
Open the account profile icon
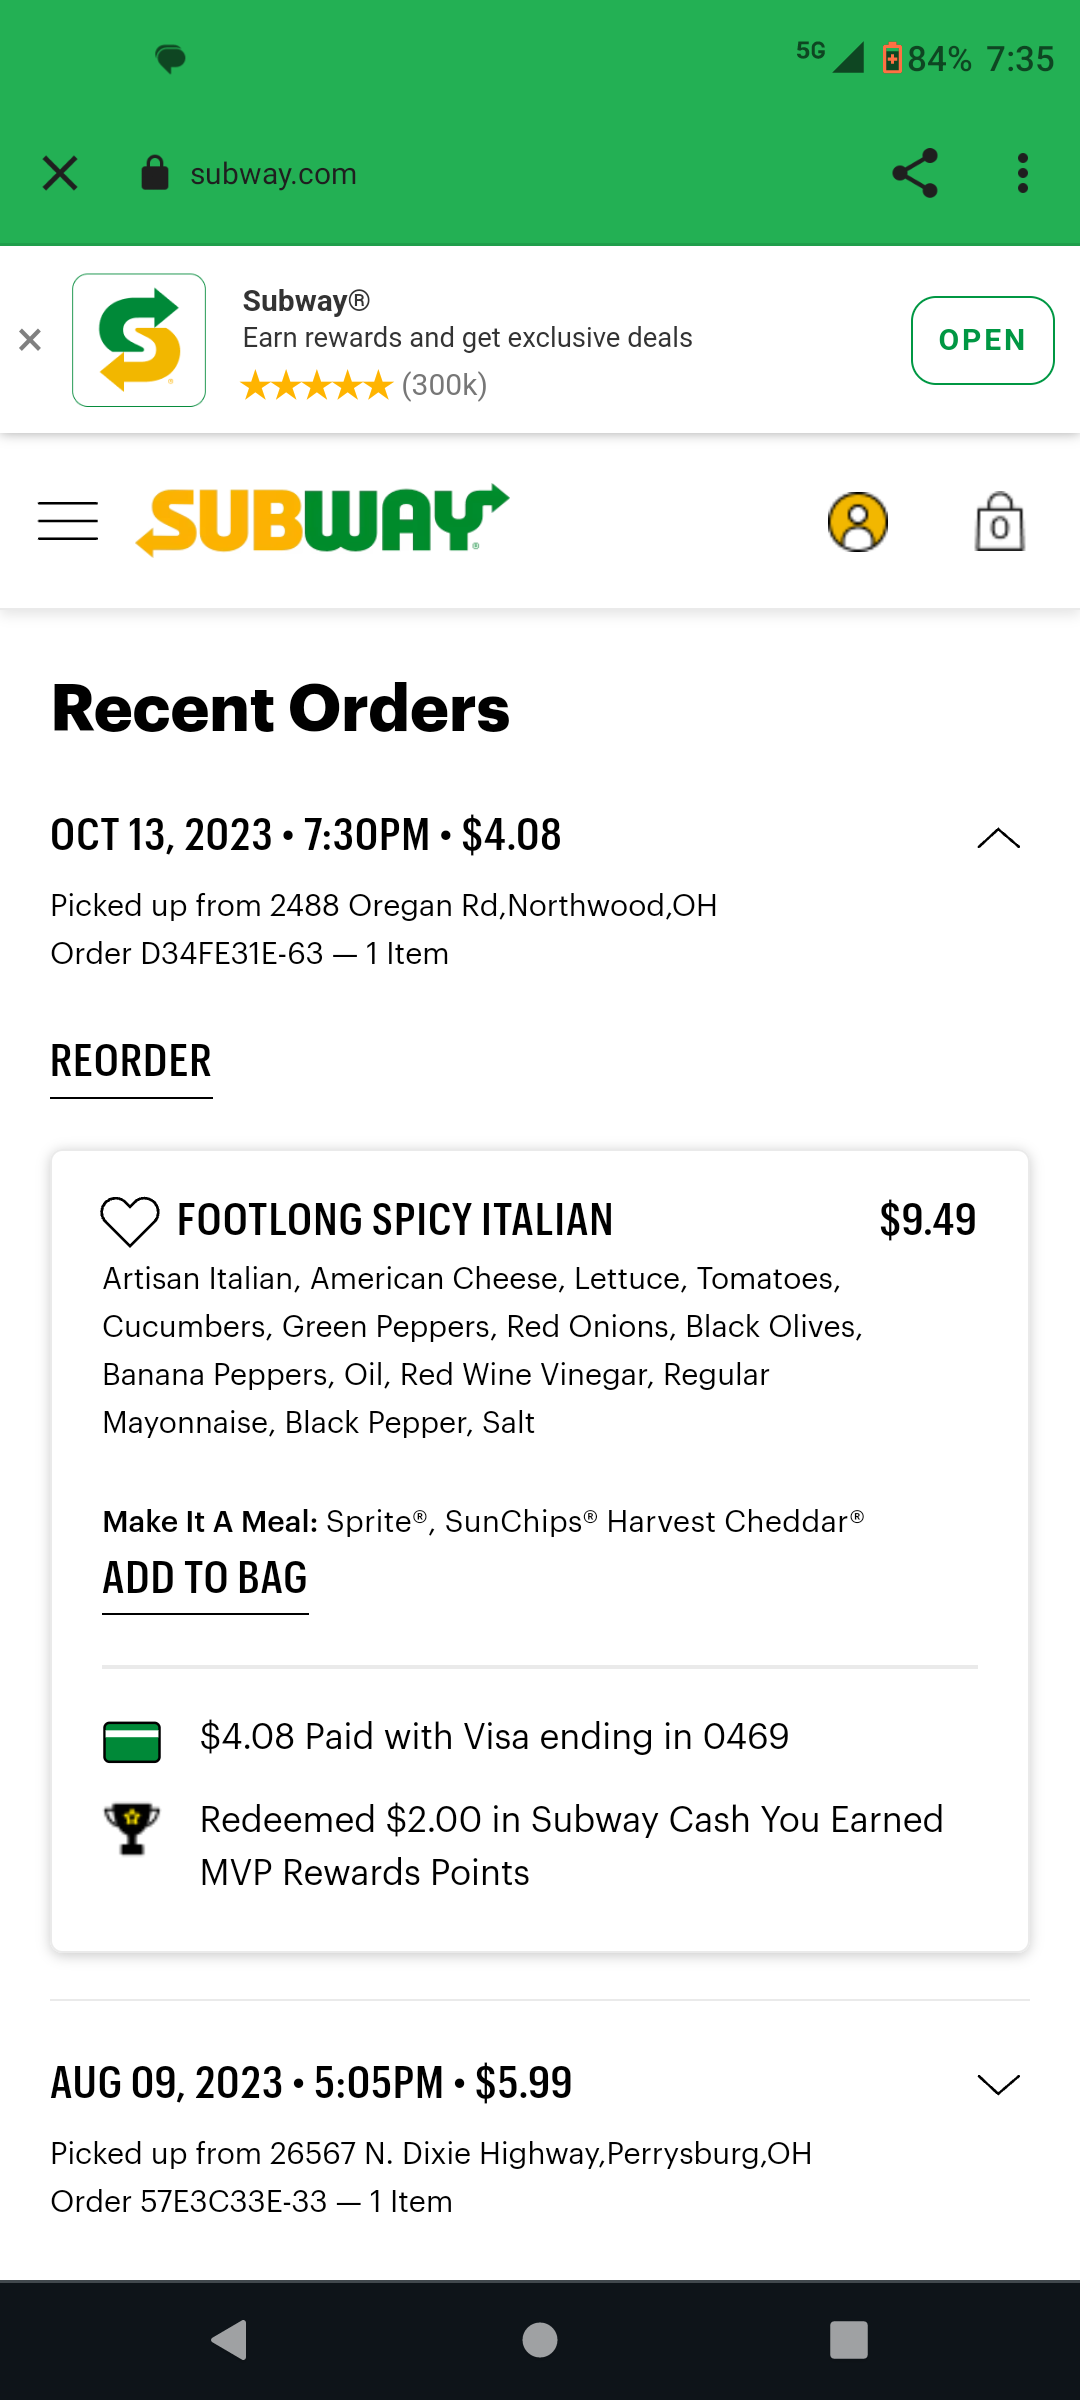857,521
